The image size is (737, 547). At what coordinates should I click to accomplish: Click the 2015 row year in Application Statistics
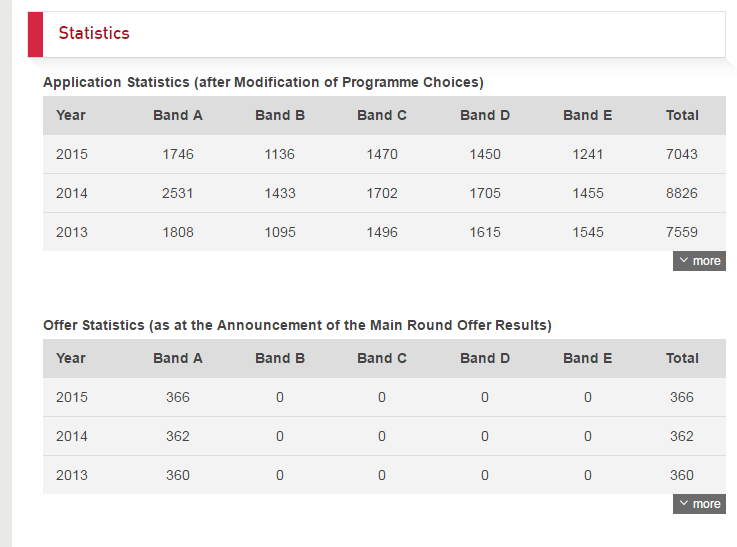click(72, 154)
